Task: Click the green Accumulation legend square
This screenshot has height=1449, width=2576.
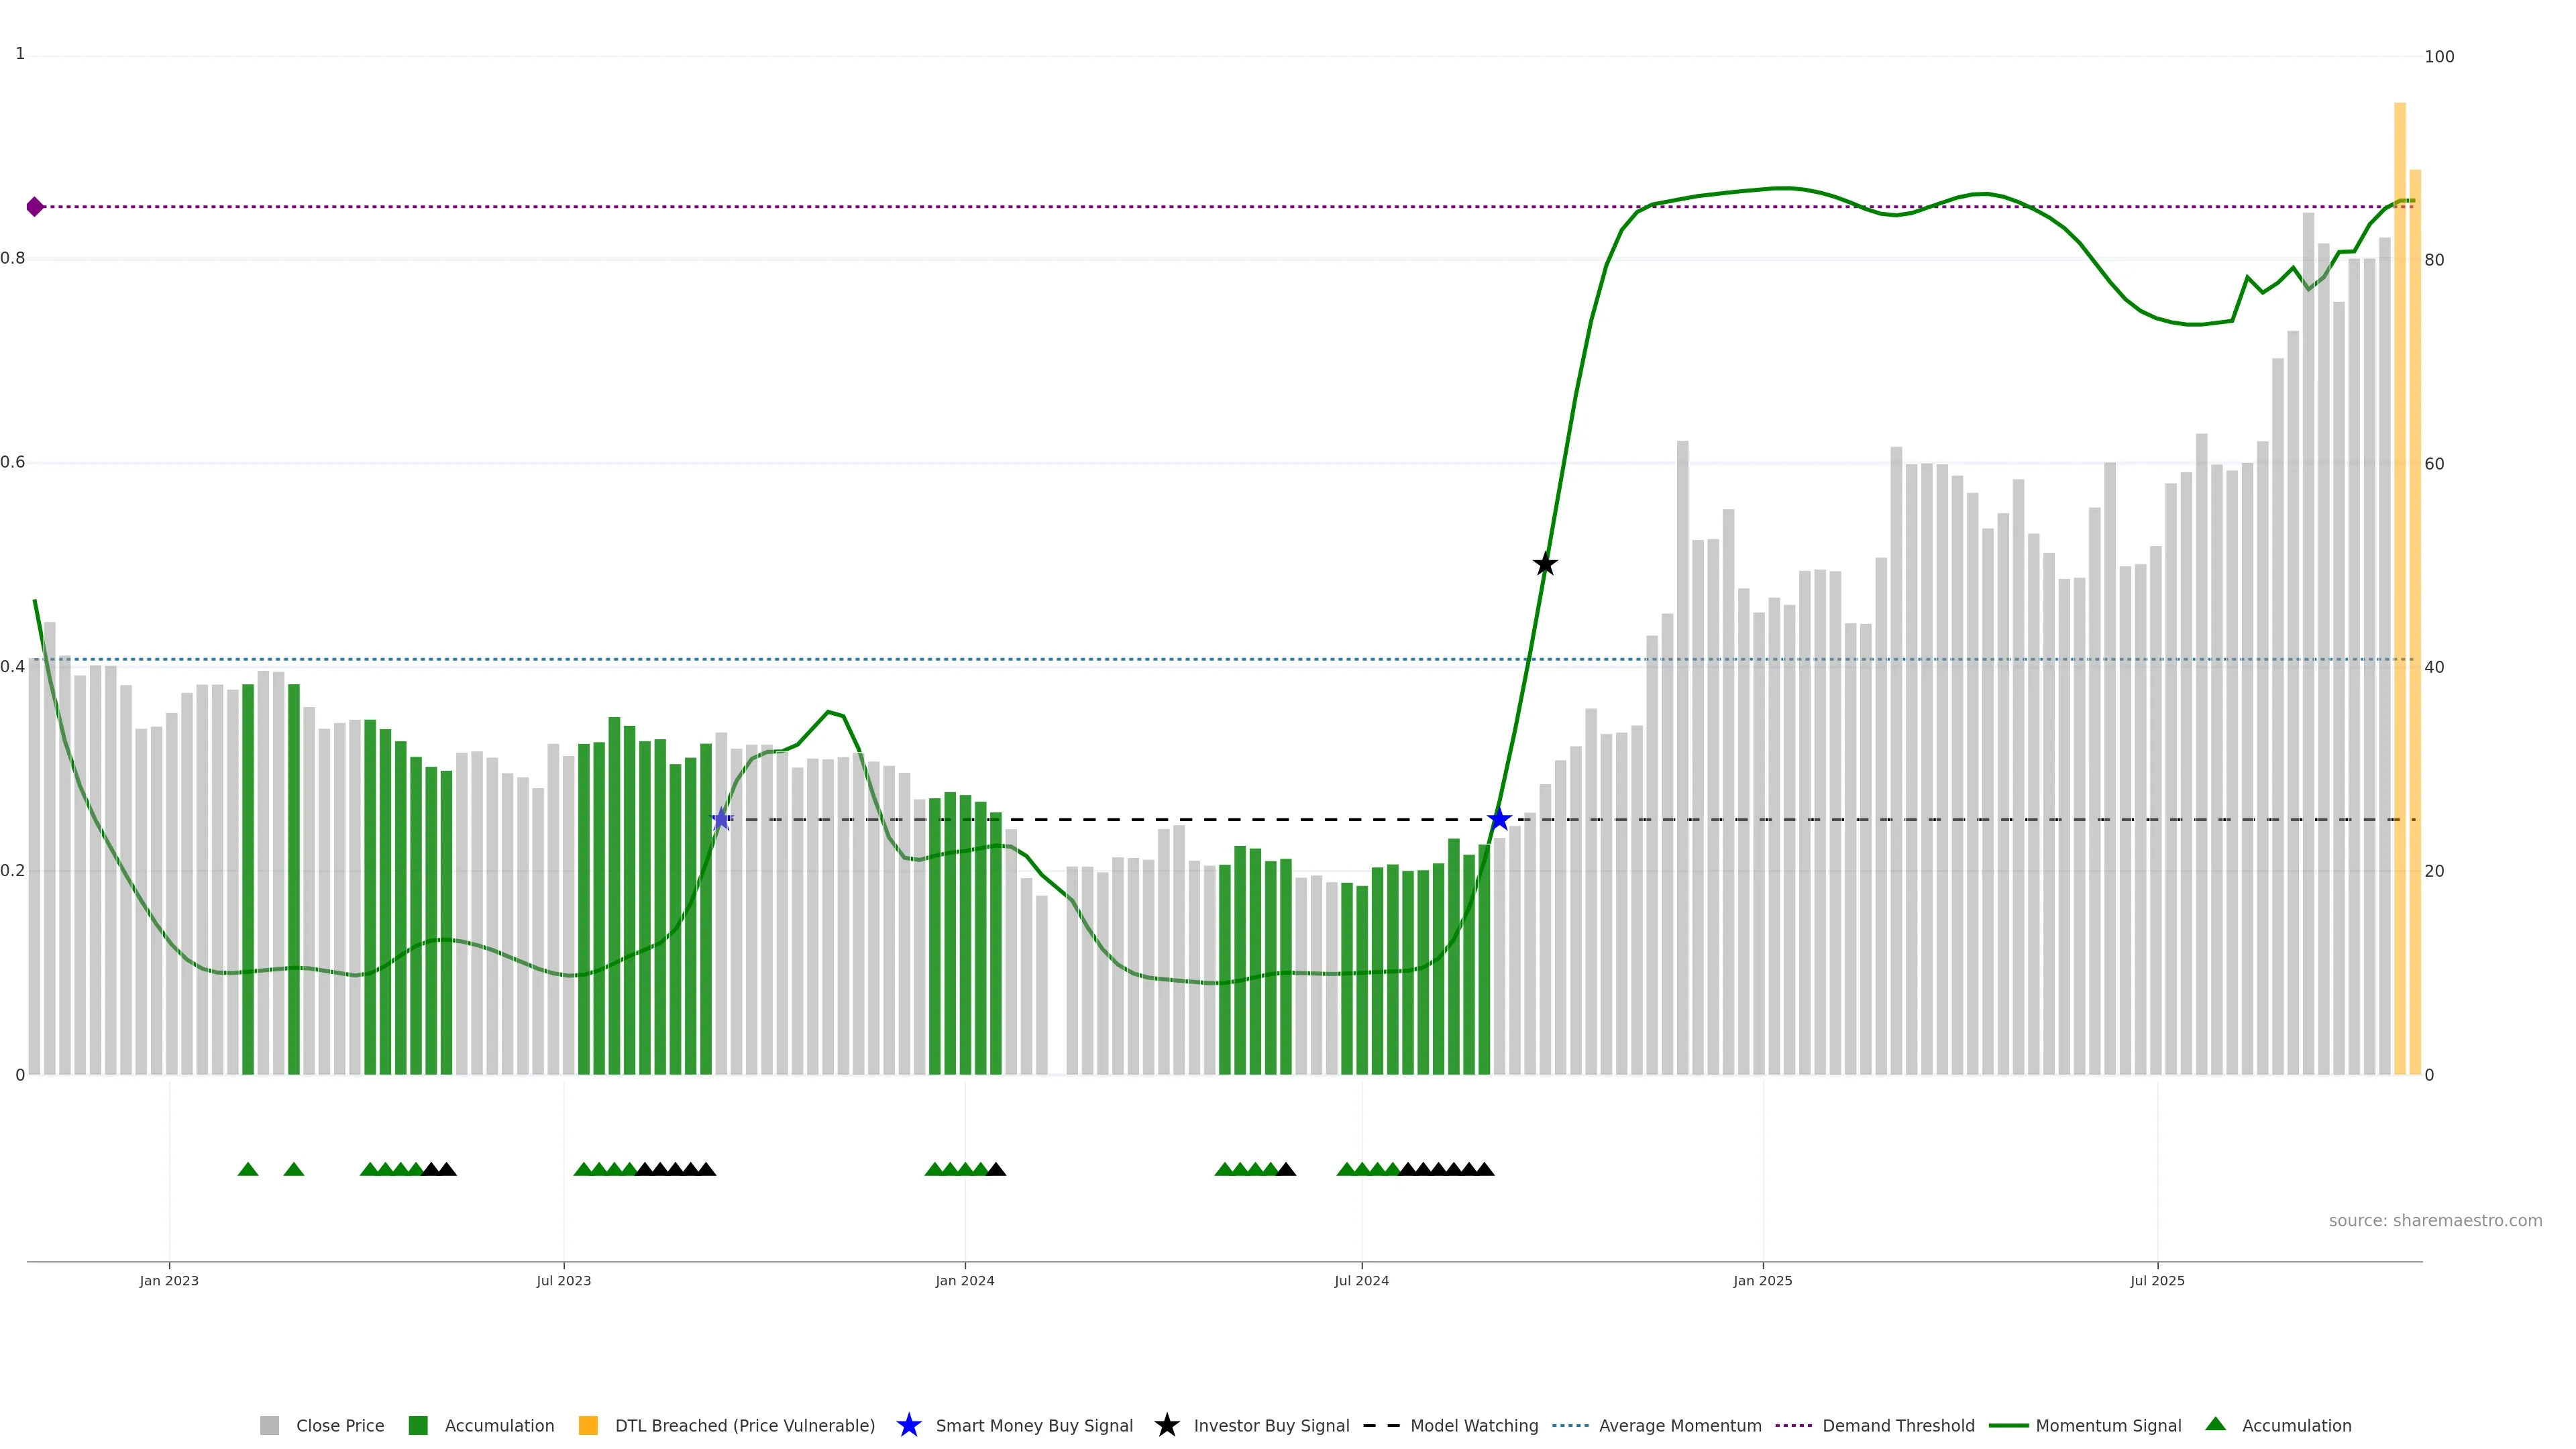Action: tap(418, 1426)
